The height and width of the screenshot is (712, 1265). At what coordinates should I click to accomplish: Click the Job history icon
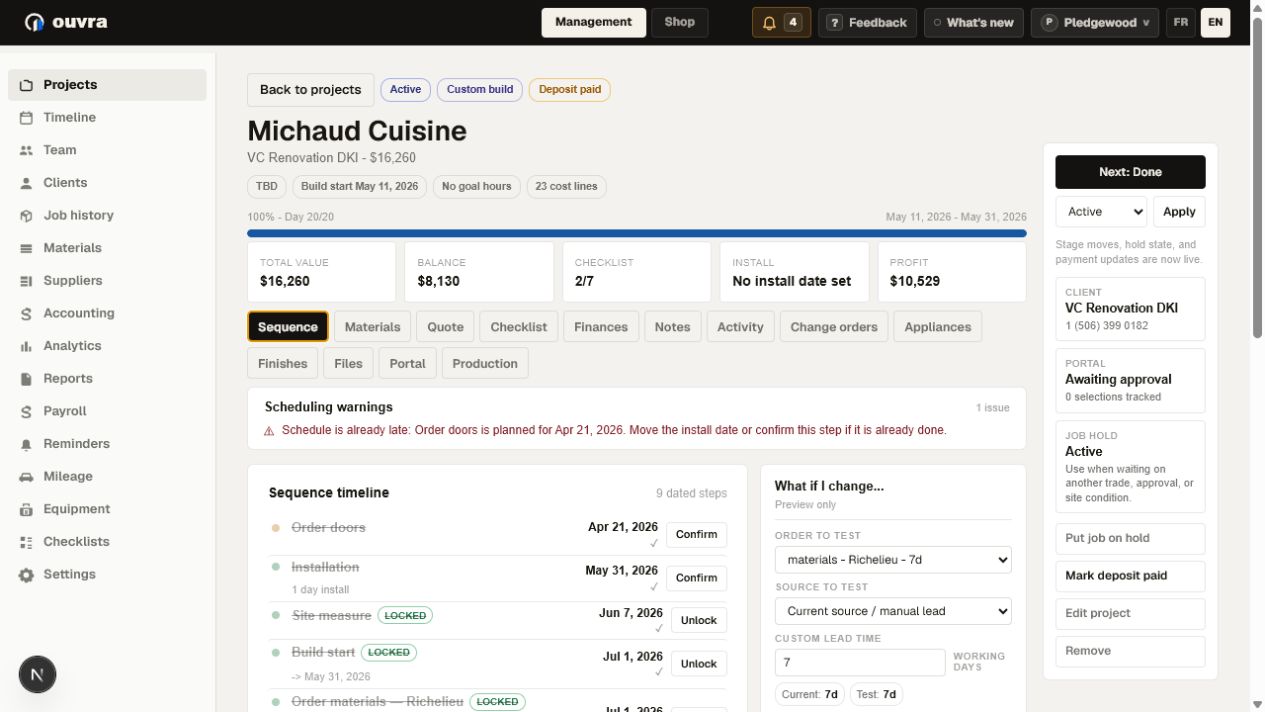tap(26, 216)
